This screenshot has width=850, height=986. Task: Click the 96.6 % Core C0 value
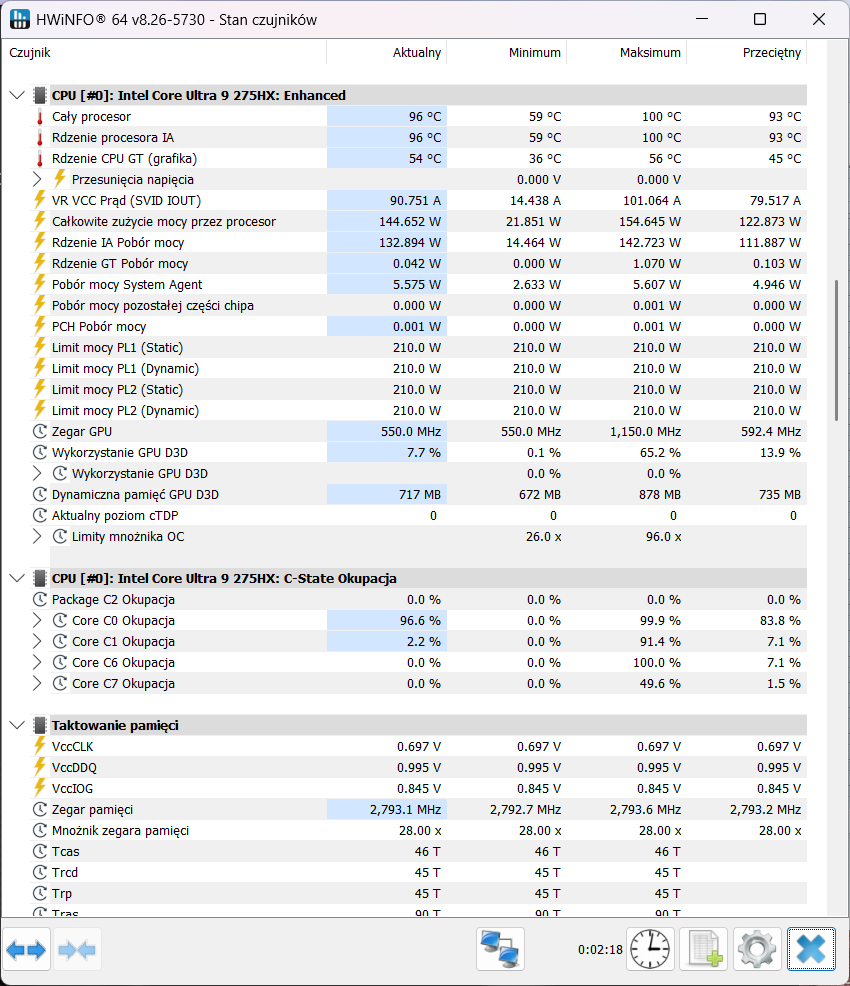tap(420, 621)
